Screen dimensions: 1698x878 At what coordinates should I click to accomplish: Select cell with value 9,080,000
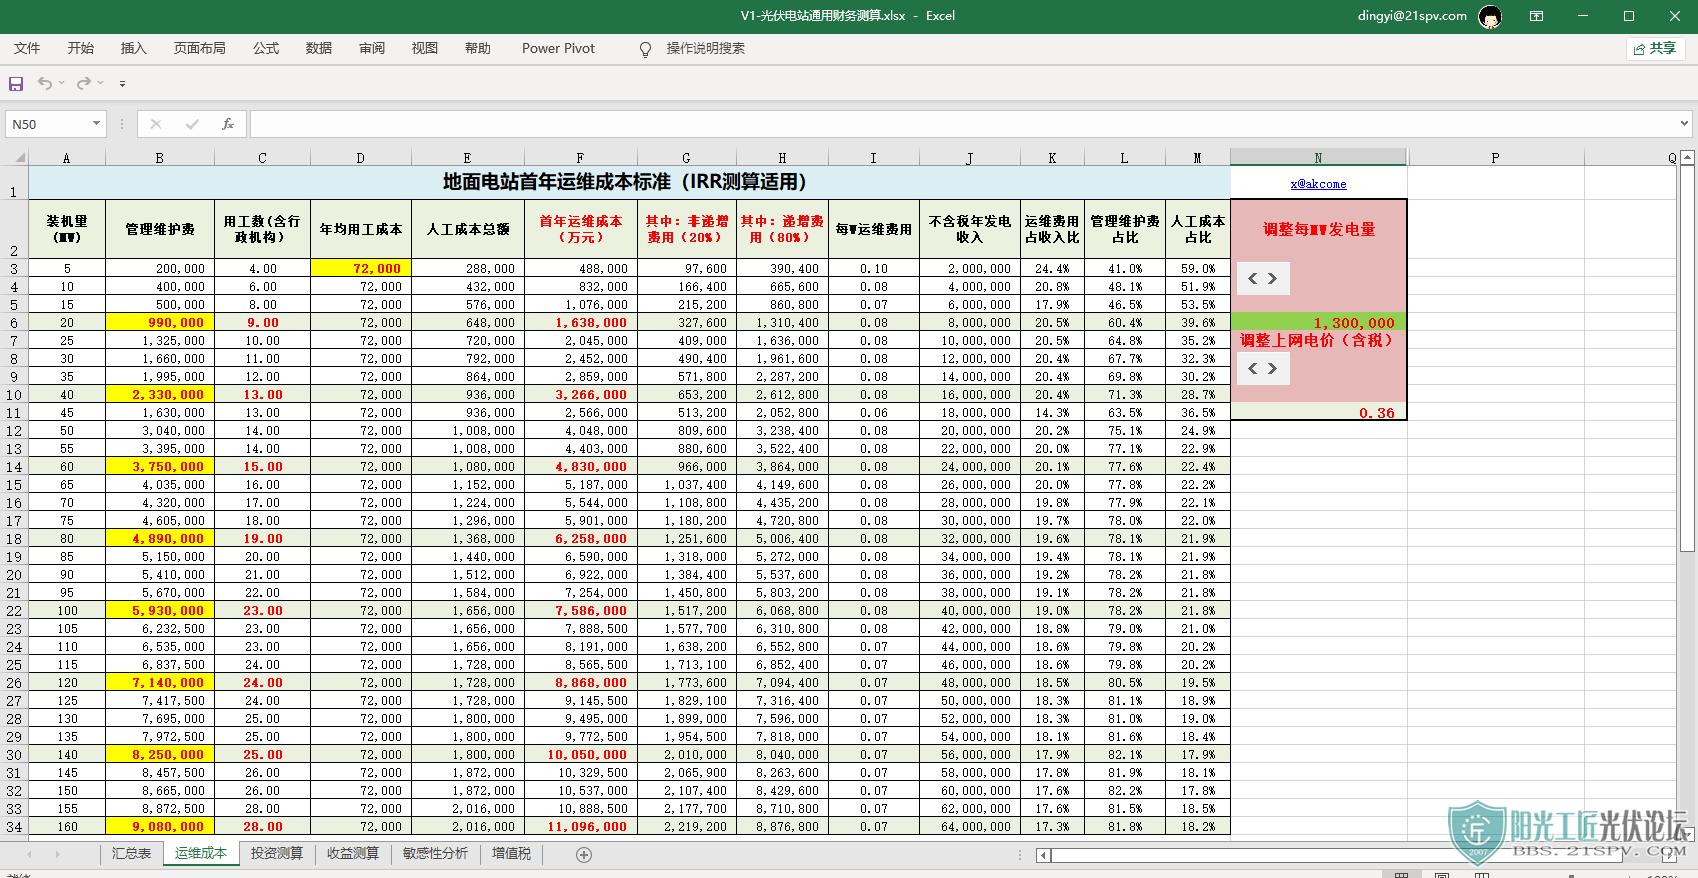[160, 827]
